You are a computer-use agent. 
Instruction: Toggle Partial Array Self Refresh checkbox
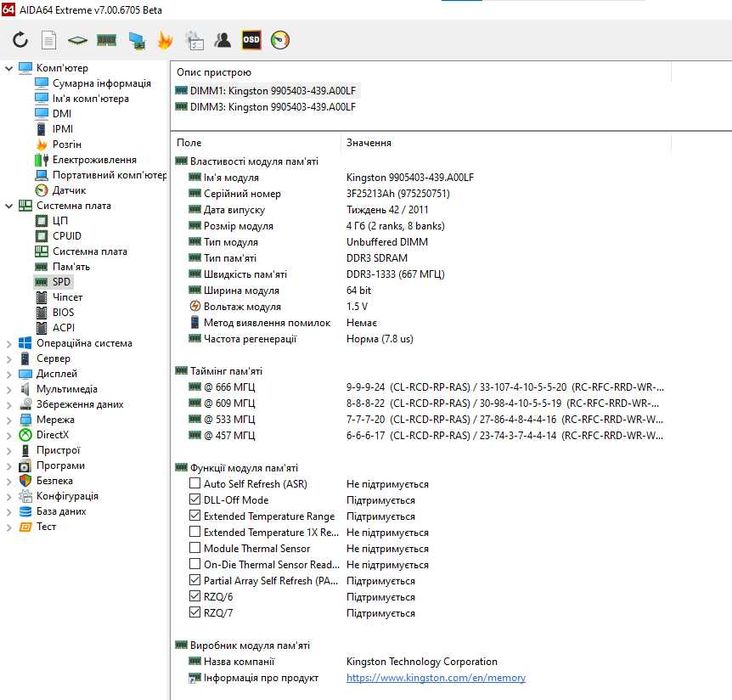[x=195, y=580]
